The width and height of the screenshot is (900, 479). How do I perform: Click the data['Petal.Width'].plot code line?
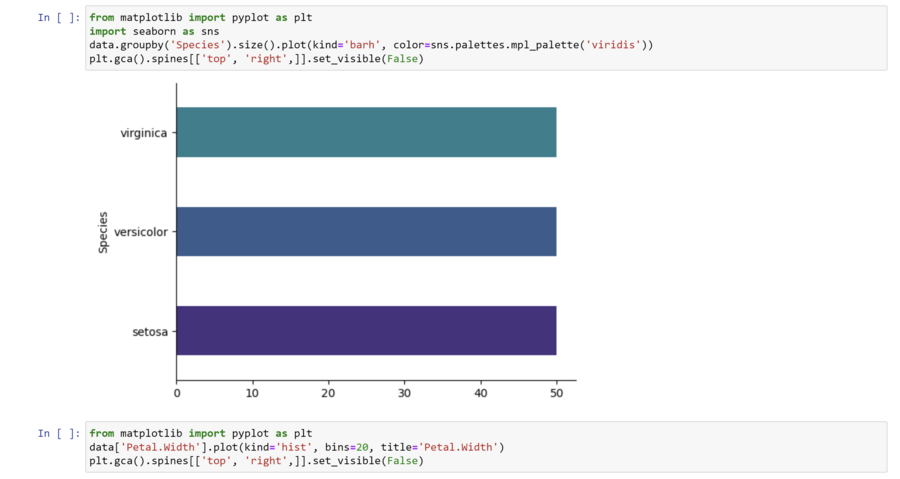click(296, 446)
